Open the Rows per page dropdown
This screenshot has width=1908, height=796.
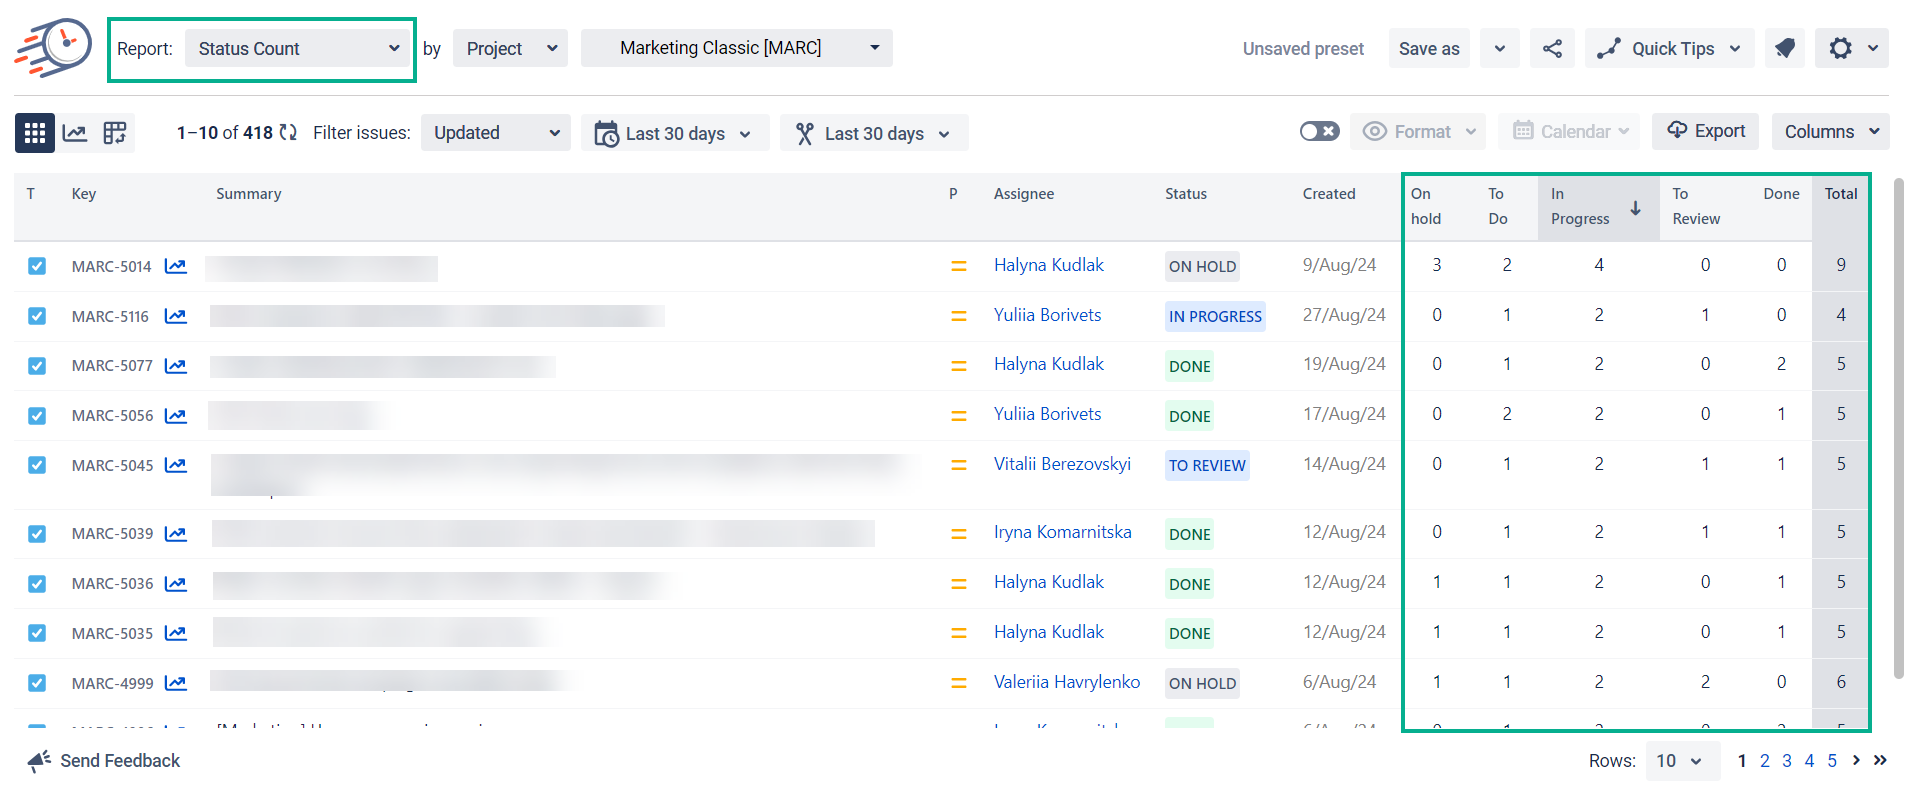pos(1681,761)
